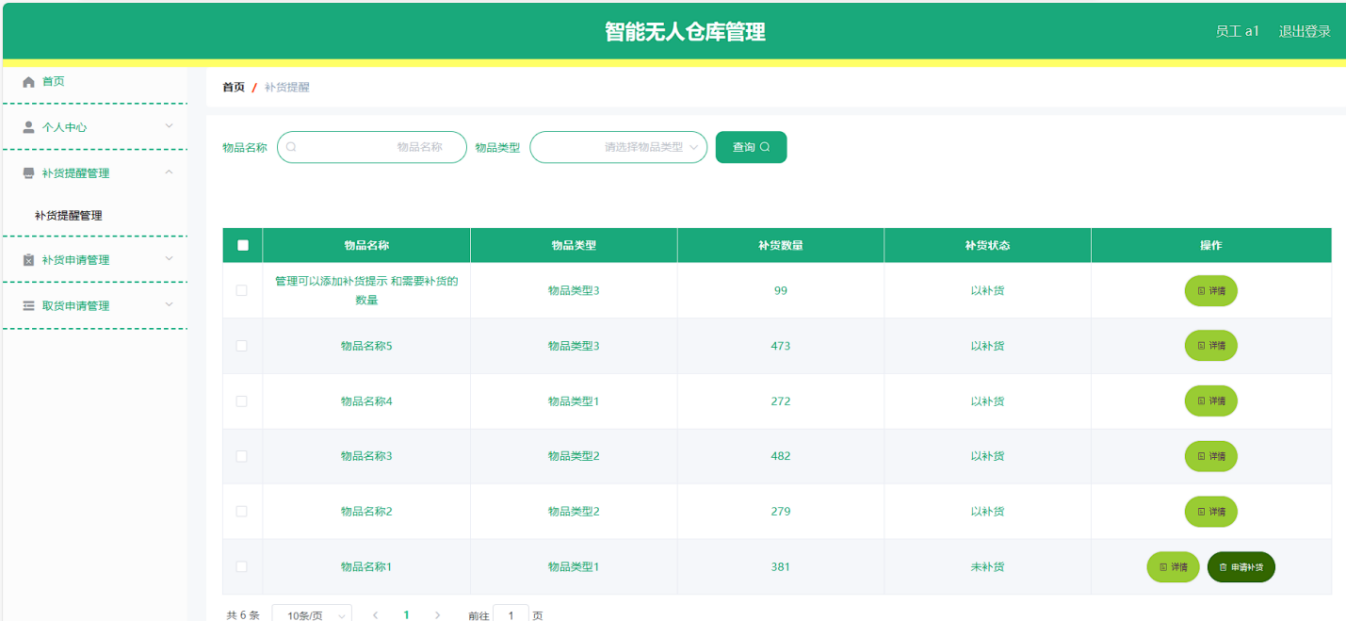Click the quantity cell 279
Viewport: 1346px width, 621px height.
pos(781,511)
